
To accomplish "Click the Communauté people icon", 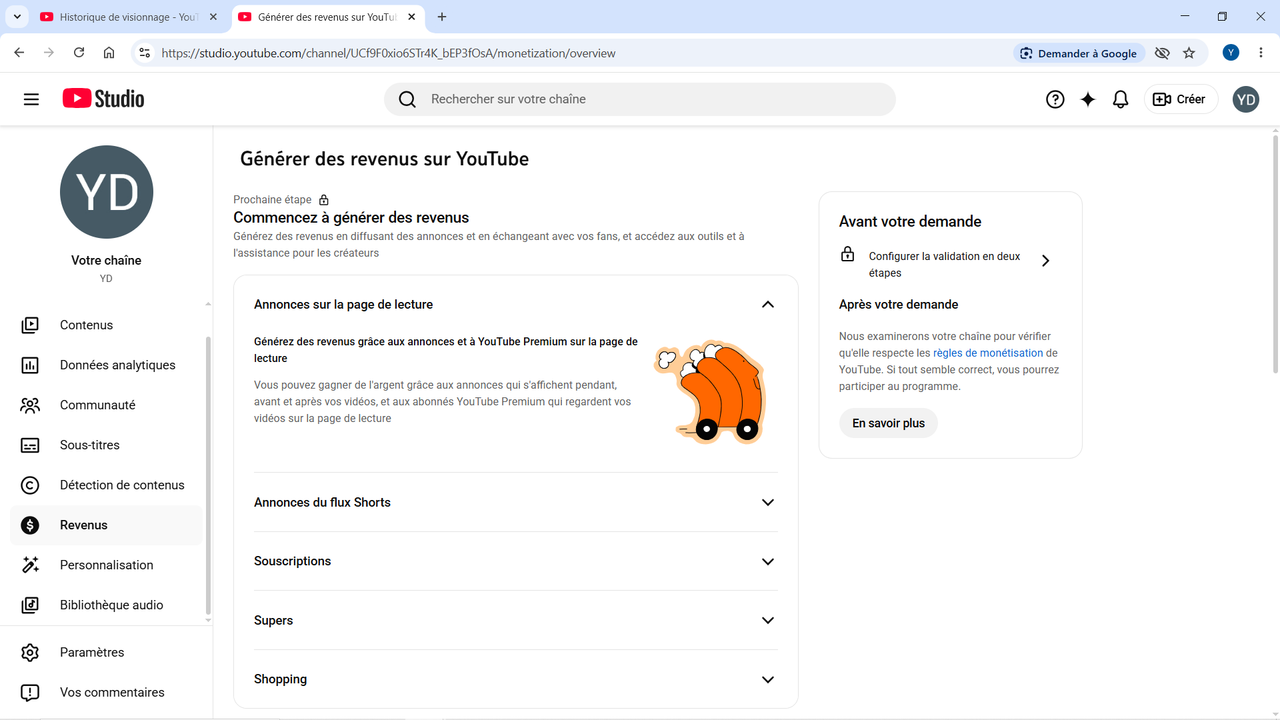I will coord(30,405).
